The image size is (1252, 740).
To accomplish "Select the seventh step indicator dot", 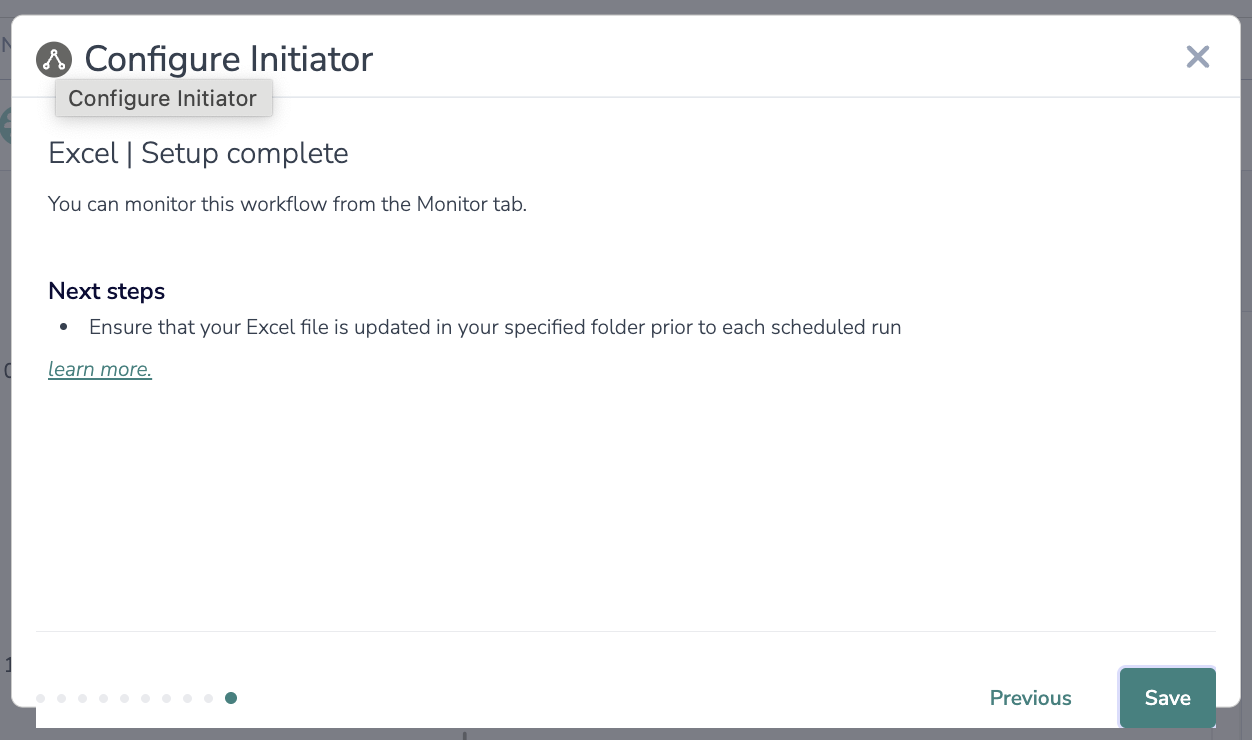I will (166, 698).
